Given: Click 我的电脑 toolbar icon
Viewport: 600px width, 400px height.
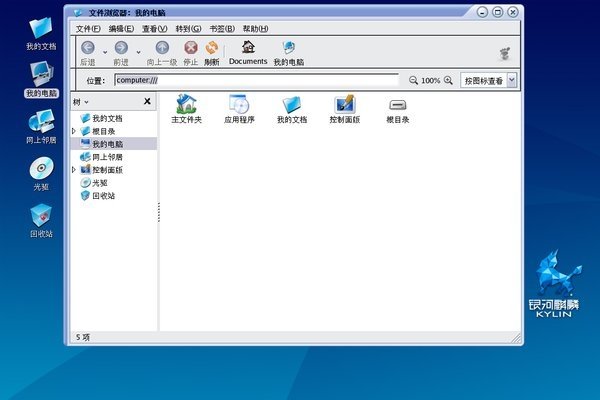Looking at the screenshot, I should [x=289, y=53].
